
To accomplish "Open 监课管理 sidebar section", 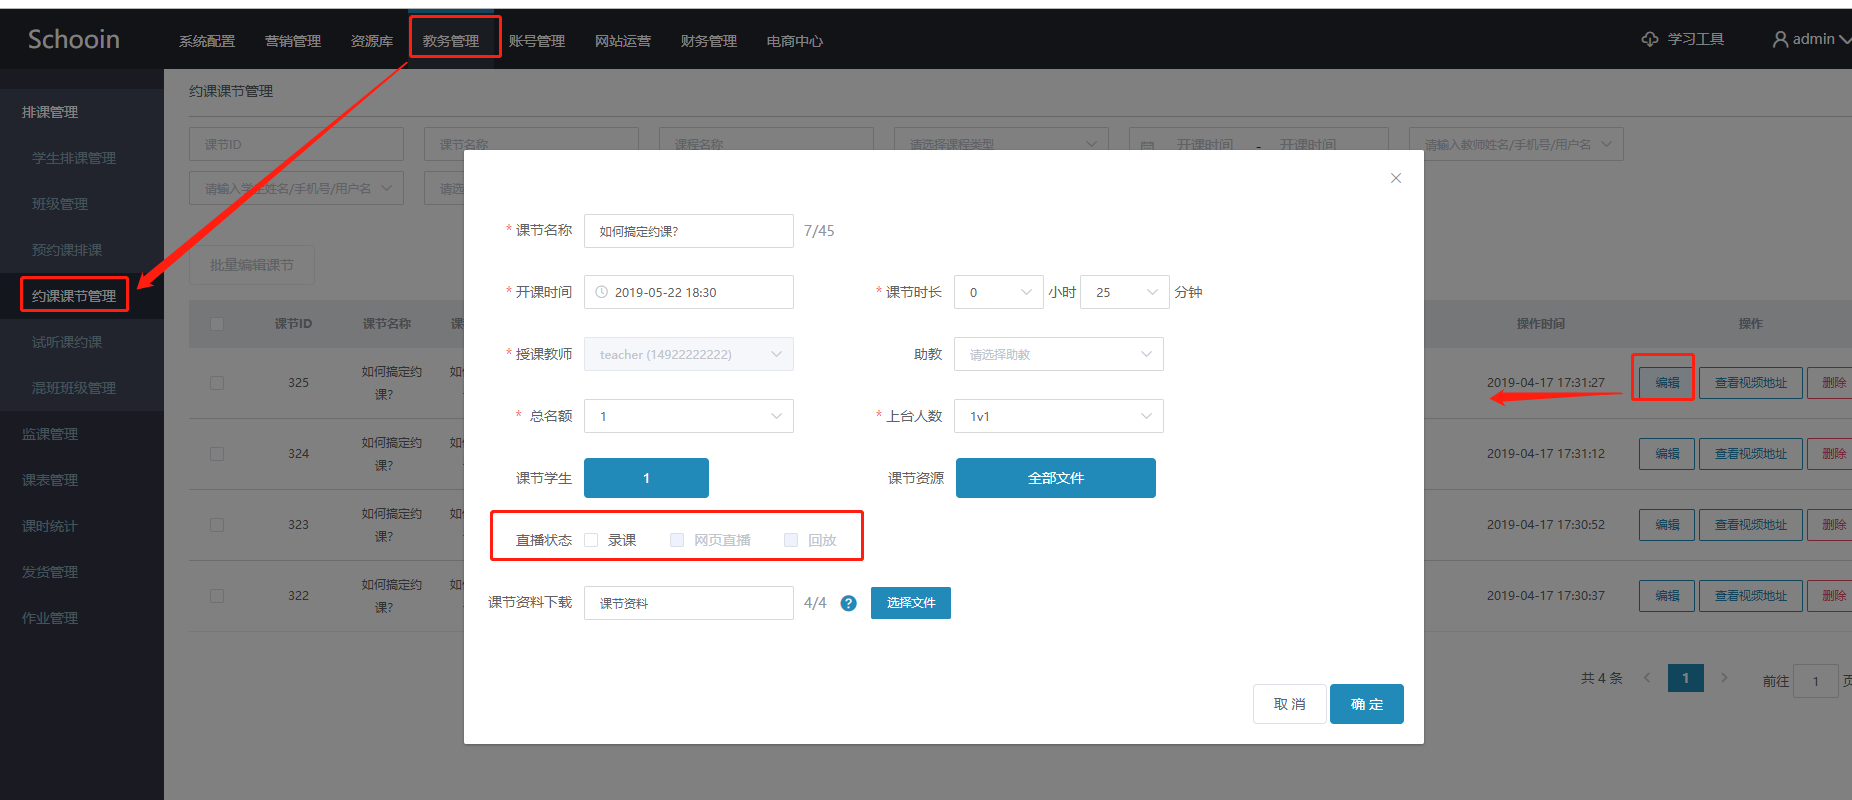I will pos(50,434).
